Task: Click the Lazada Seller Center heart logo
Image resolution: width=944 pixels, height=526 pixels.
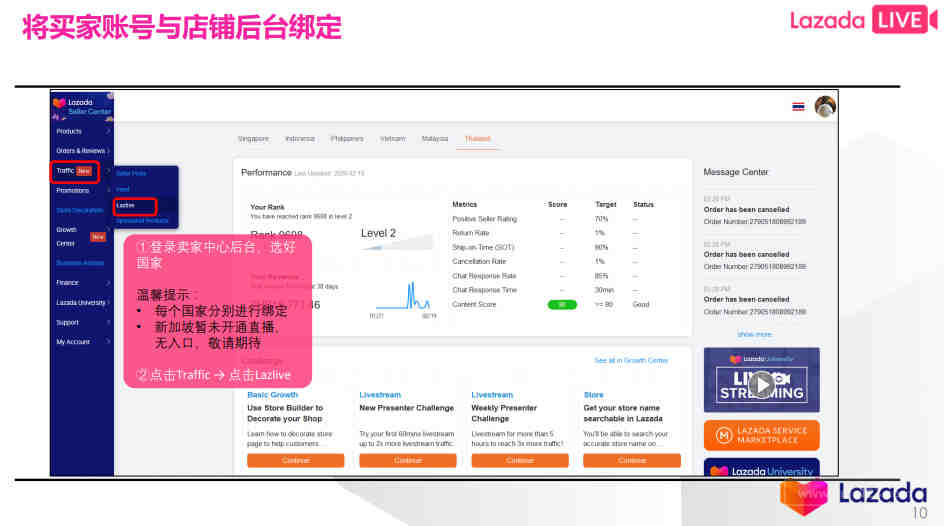Action: click(59, 103)
